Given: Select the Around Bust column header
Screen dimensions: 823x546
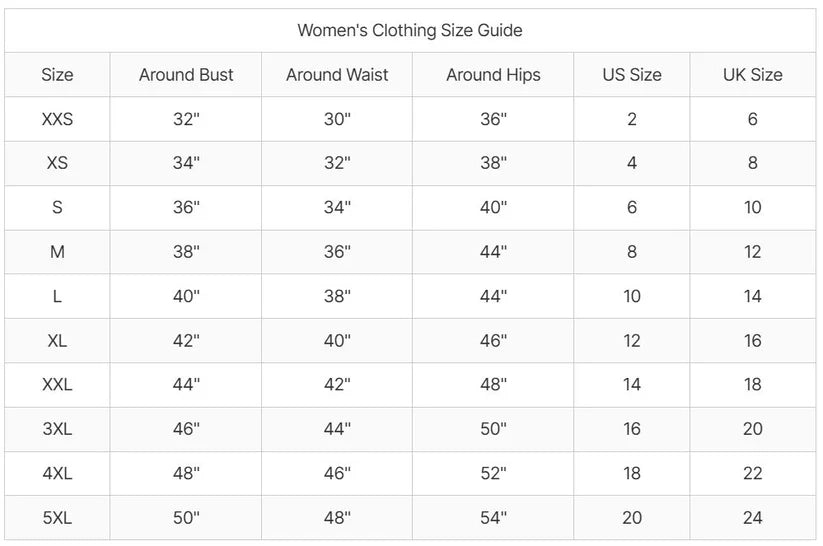Looking at the screenshot, I should 186,75.
